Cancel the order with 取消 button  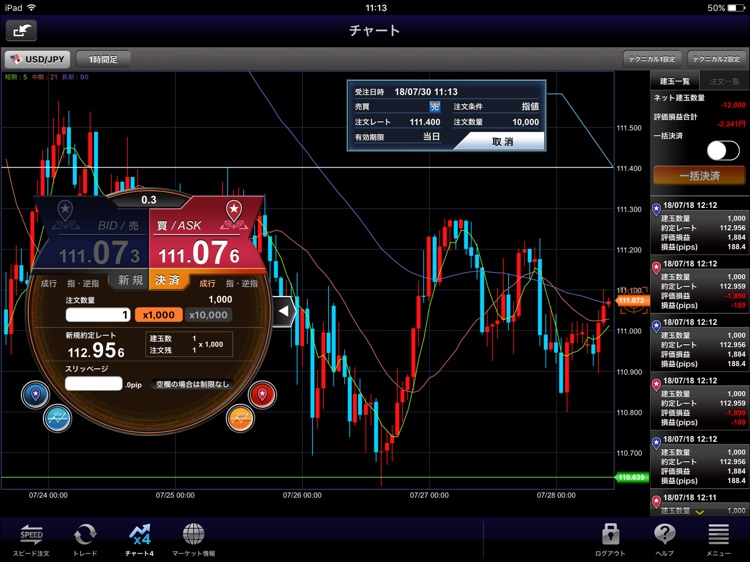[x=501, y=142]
